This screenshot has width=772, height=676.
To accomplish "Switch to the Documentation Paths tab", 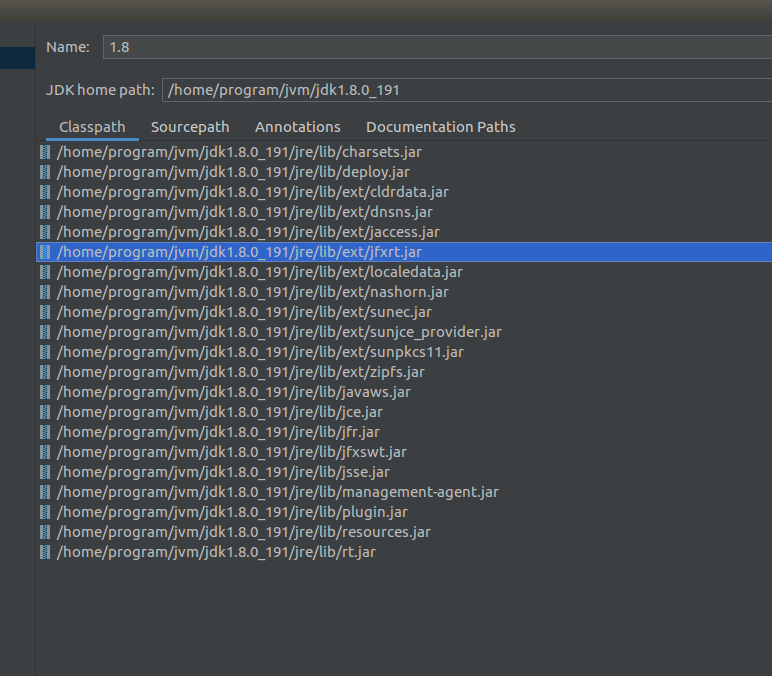I will coord(441,127).
